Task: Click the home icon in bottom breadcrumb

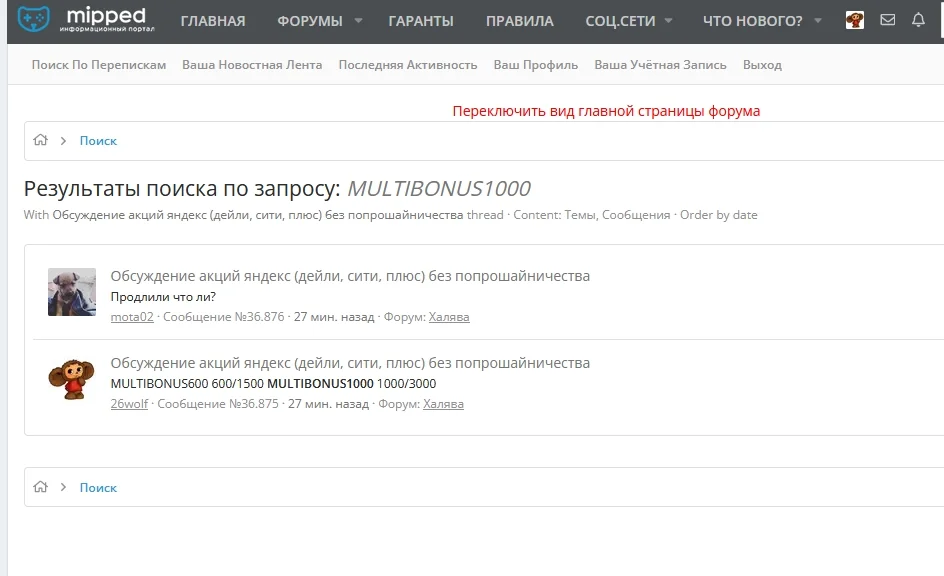Action: (40, 486)
